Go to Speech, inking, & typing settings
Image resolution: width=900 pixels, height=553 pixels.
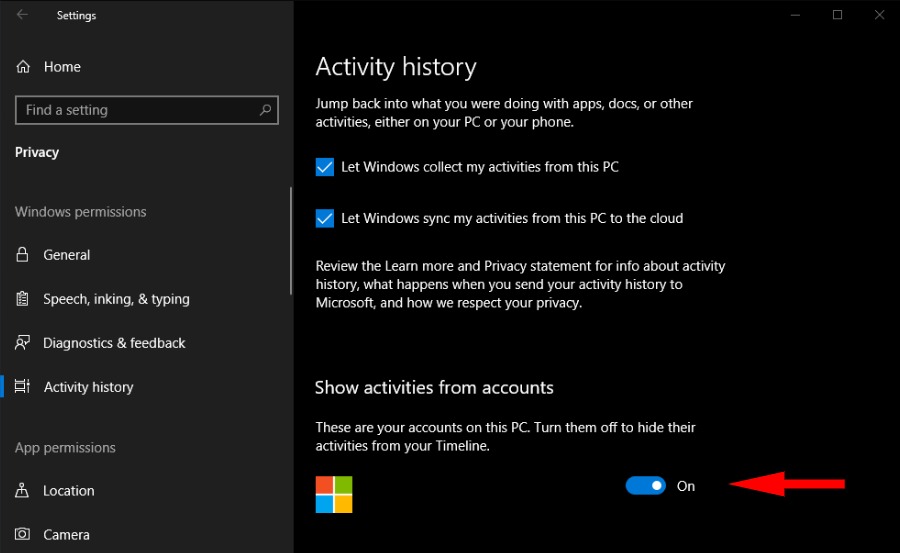116,299
